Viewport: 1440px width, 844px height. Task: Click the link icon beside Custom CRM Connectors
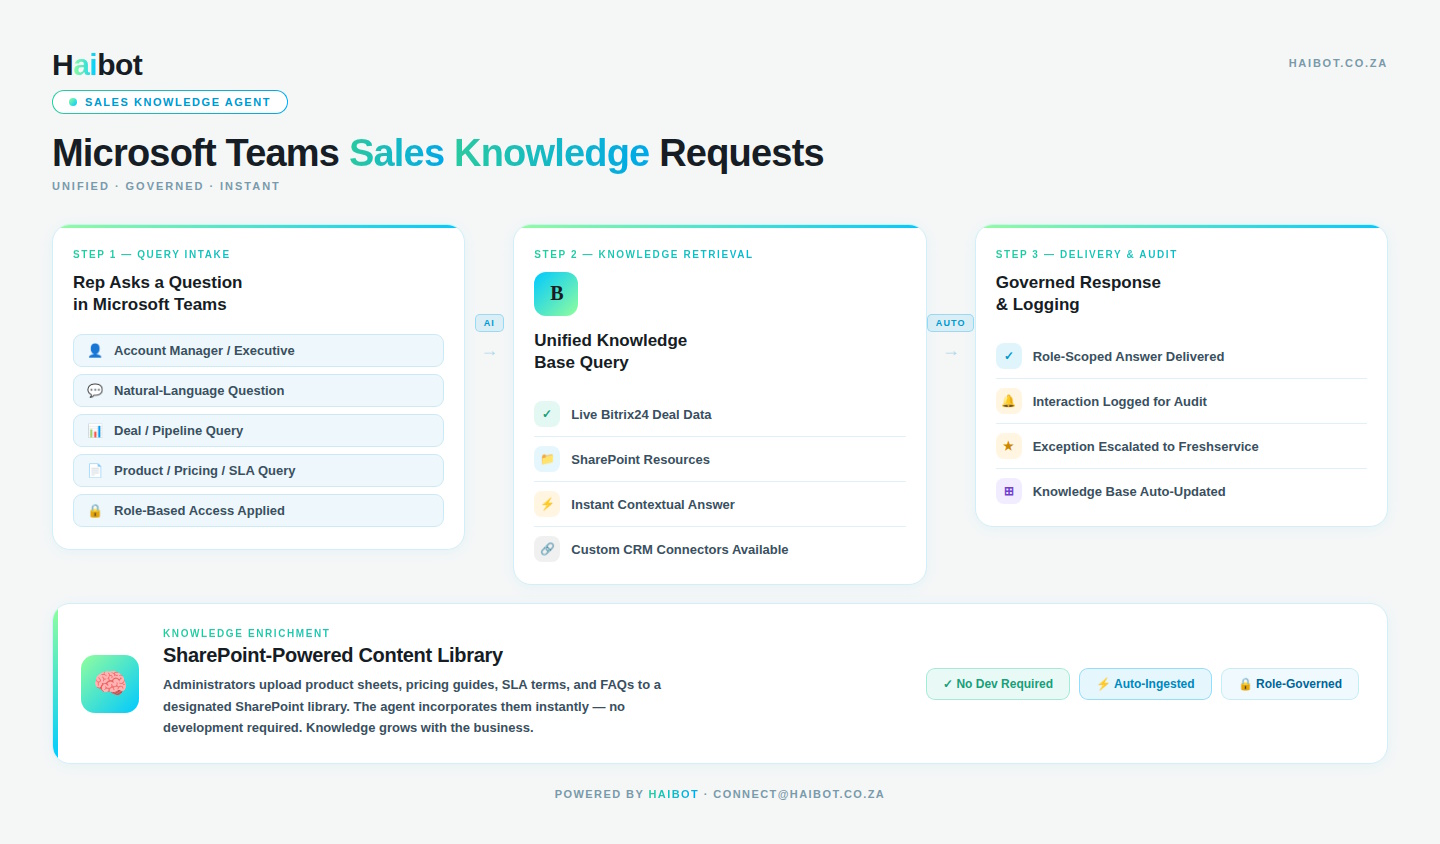click(x=547, y=549)
